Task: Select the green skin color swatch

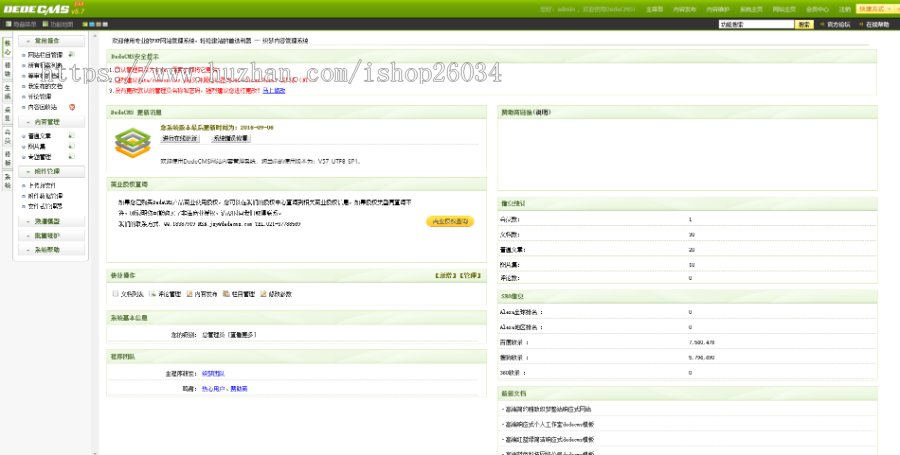Action: click(x=85, y=24)
